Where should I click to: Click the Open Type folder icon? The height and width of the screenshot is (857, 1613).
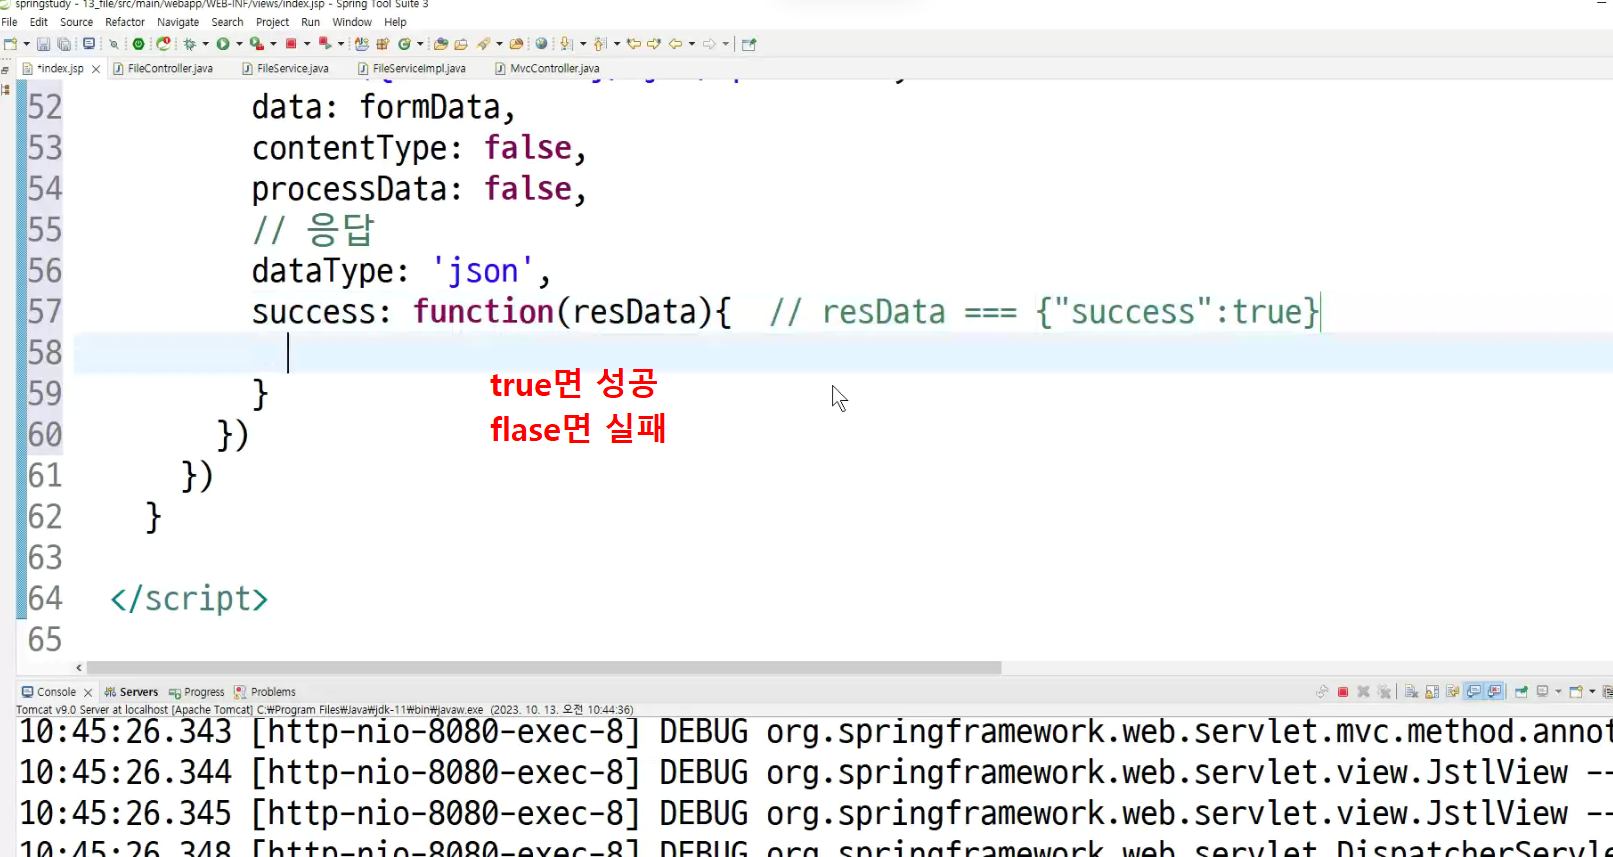tap(441, 44)
